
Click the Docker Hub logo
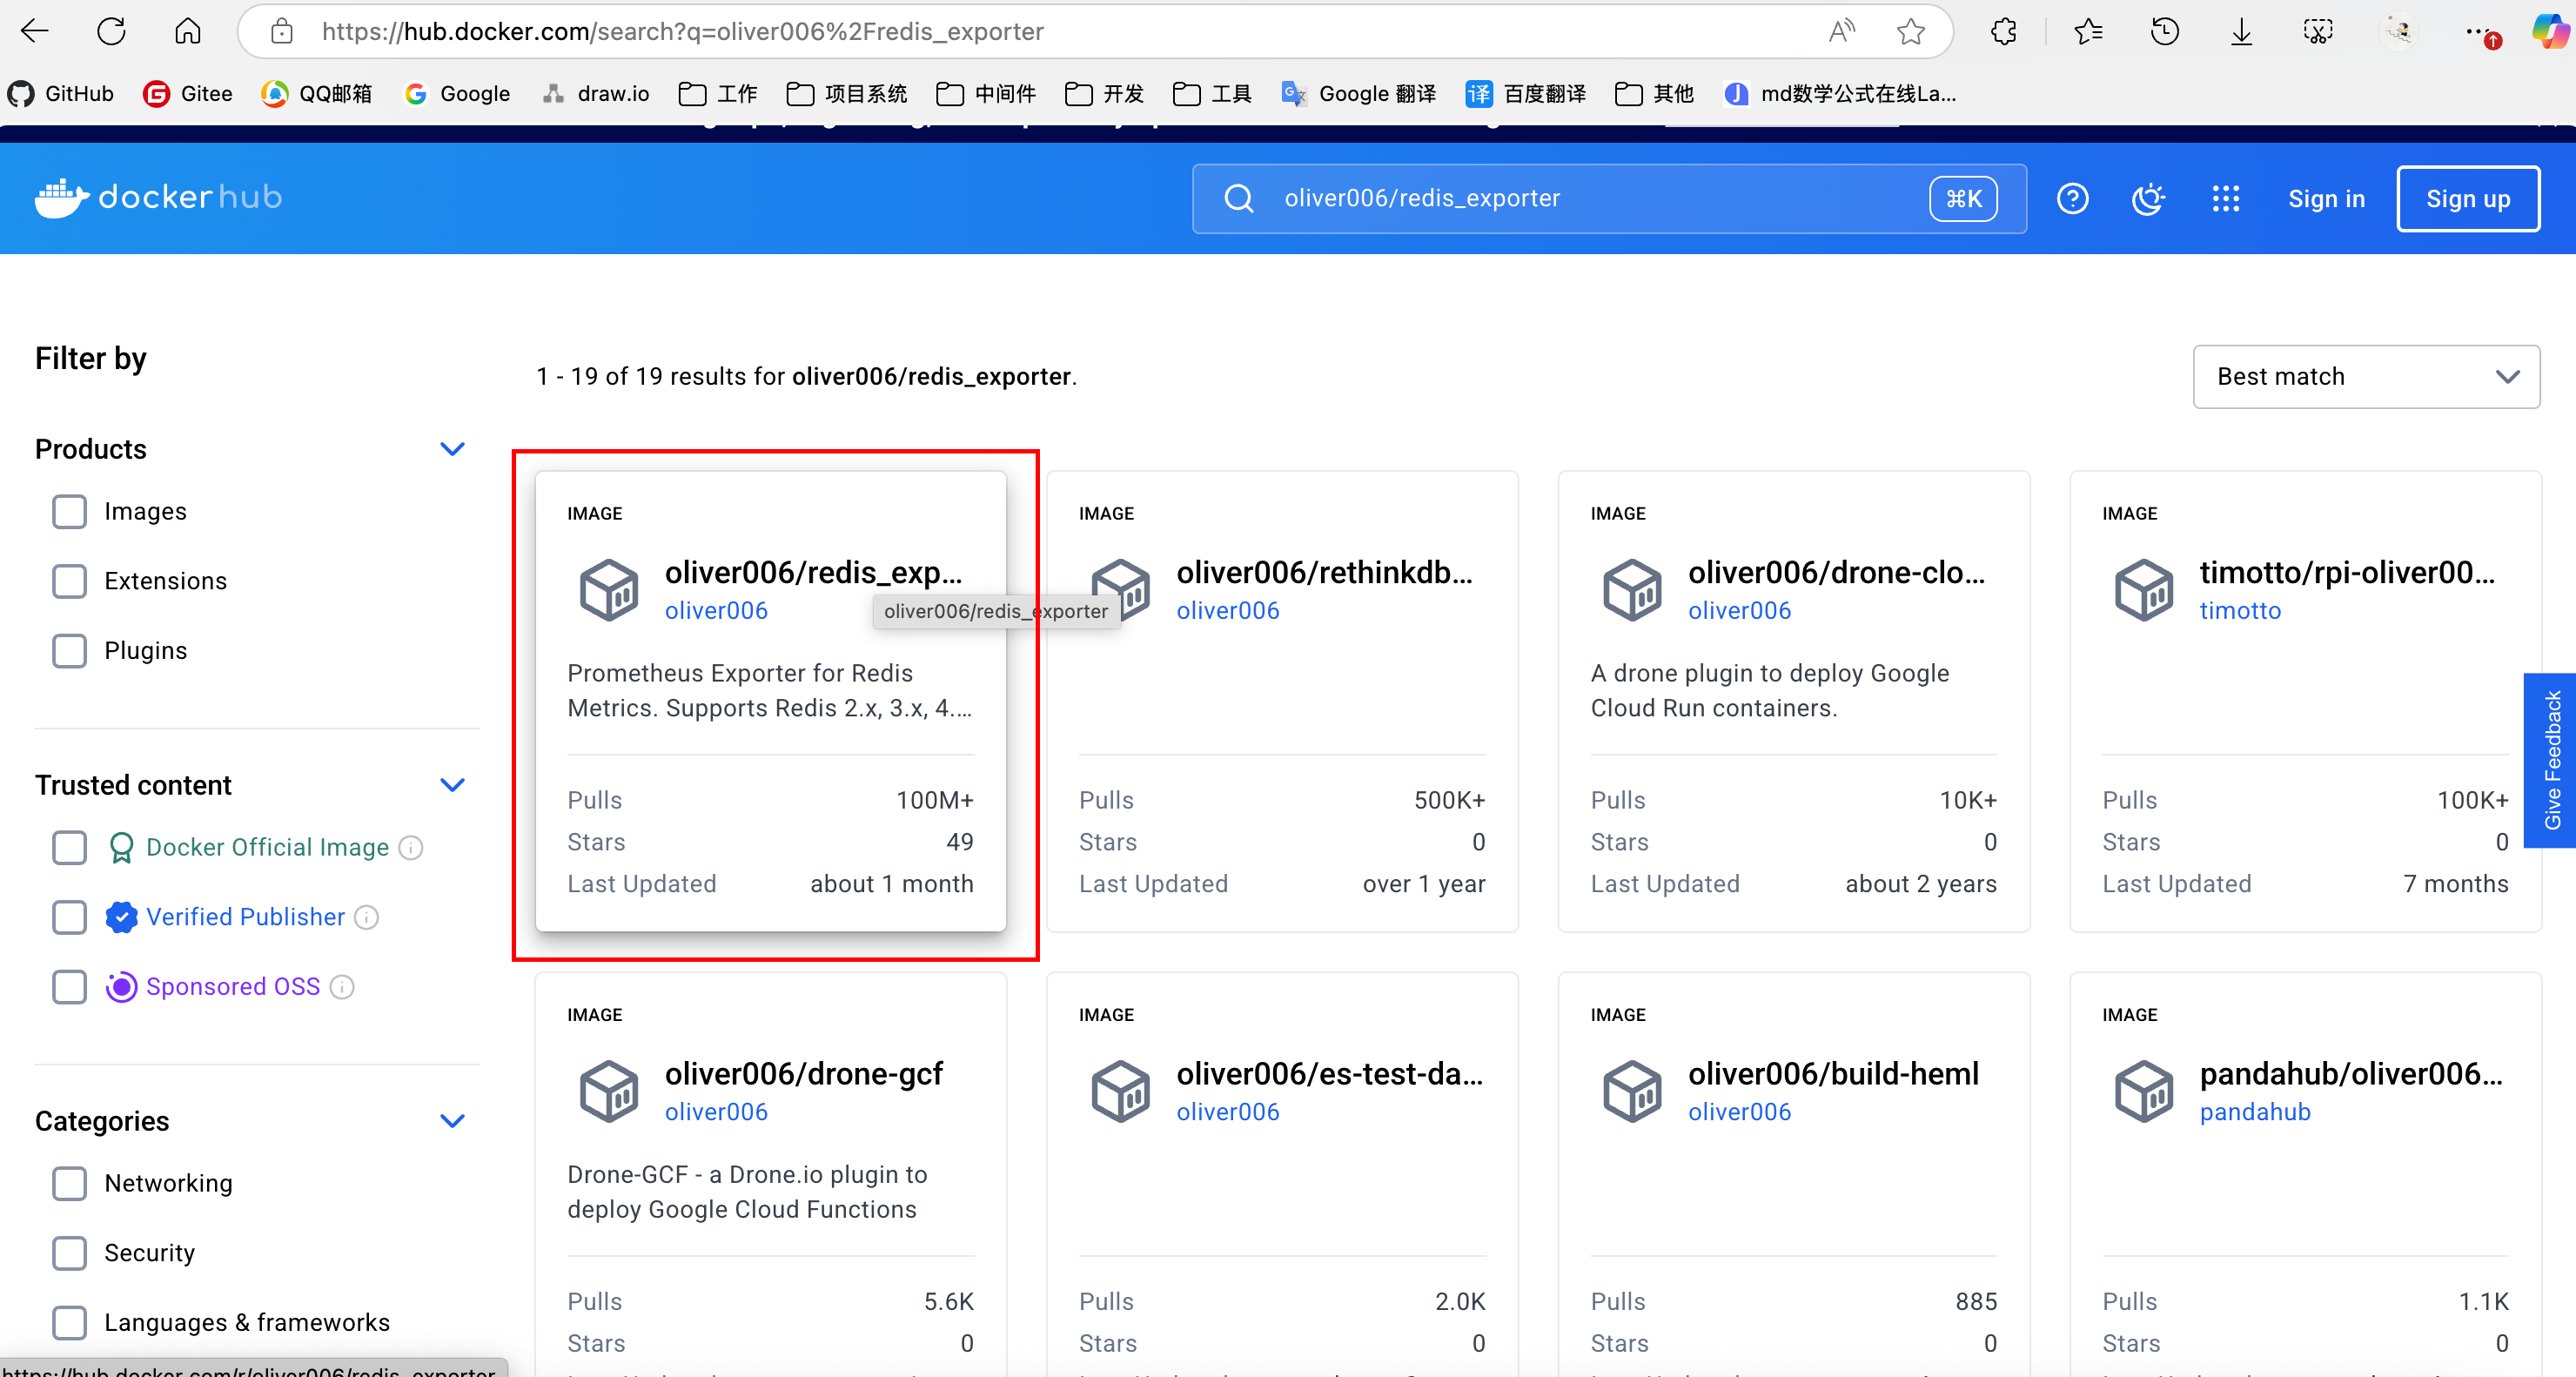[158, 197]
